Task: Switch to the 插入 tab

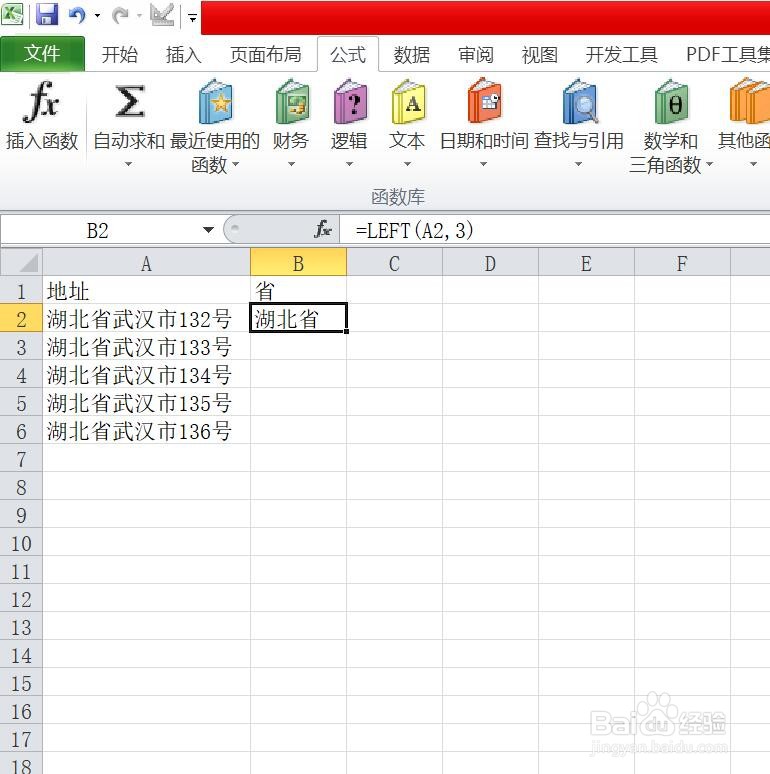Action: 184,54
